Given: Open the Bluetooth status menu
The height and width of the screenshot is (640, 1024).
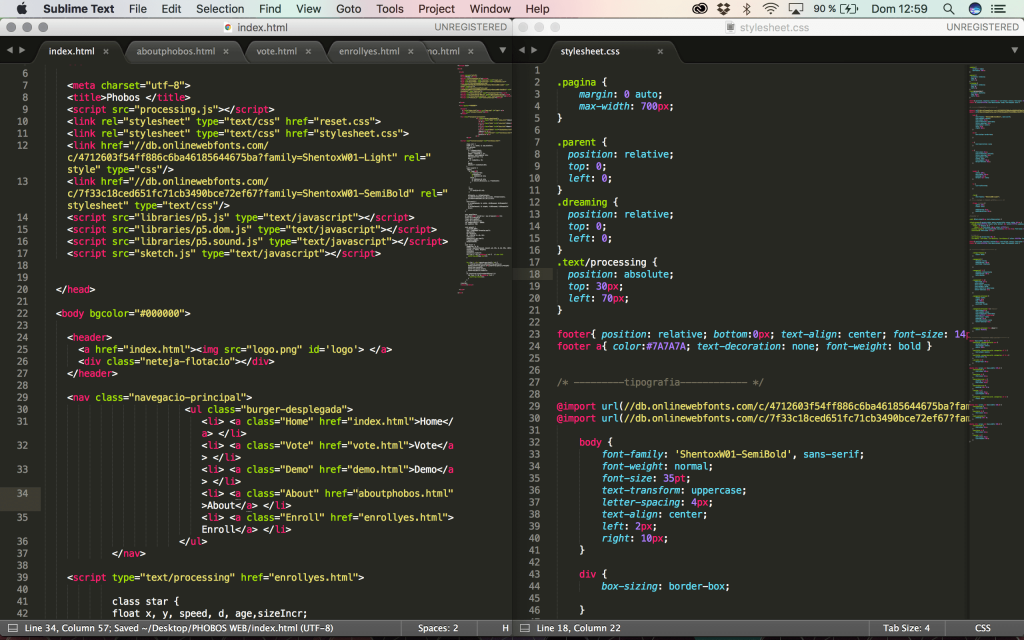Looking at the screenshot, I should (746, 8).
